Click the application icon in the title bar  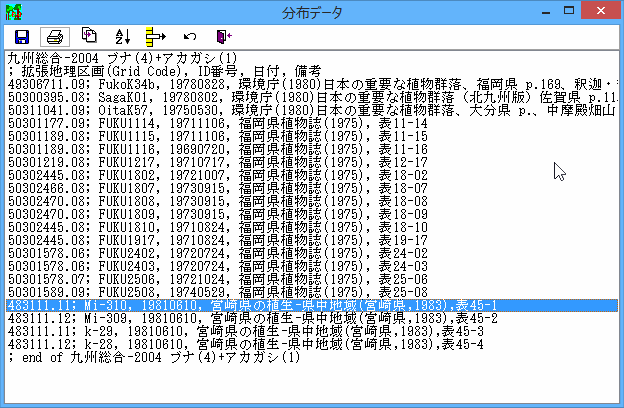(14, 12)
